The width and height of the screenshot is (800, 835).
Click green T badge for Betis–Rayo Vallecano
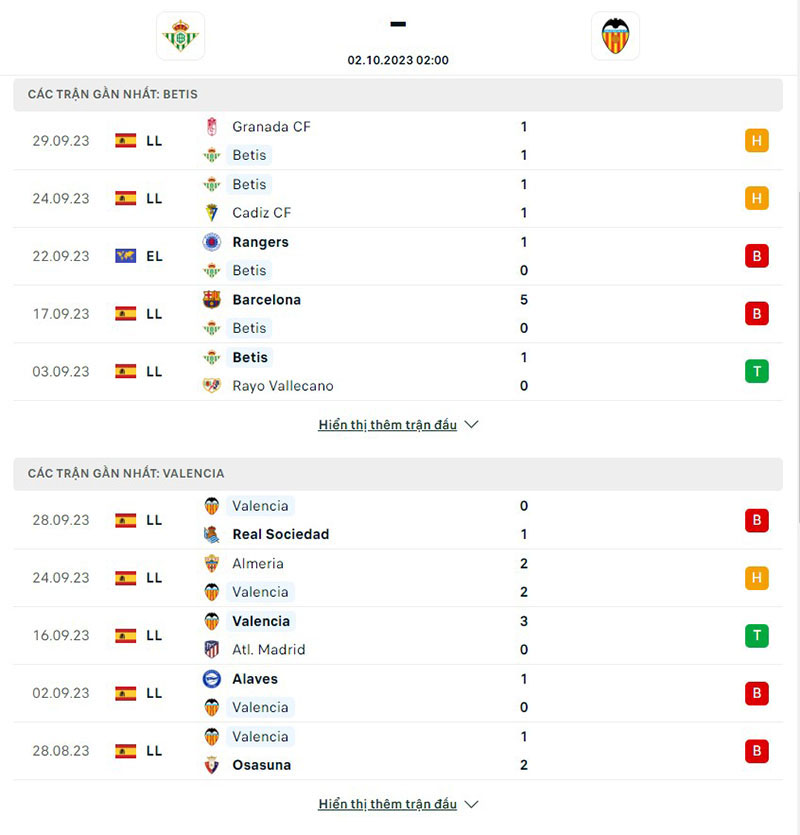(x=757, y=372)
